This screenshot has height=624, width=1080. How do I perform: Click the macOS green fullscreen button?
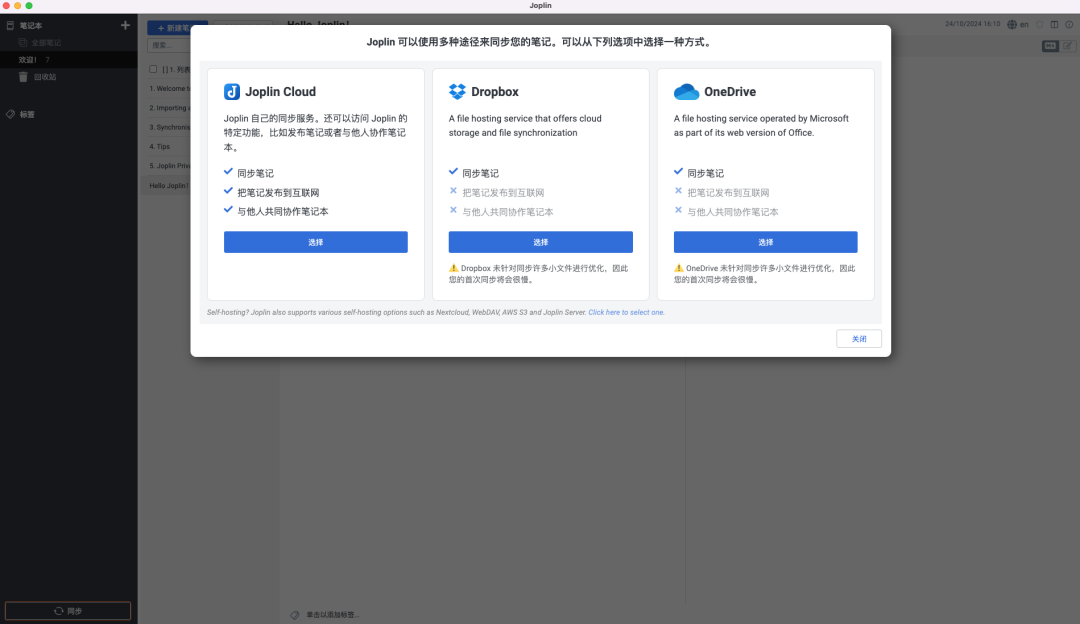[x=29, y=6]
